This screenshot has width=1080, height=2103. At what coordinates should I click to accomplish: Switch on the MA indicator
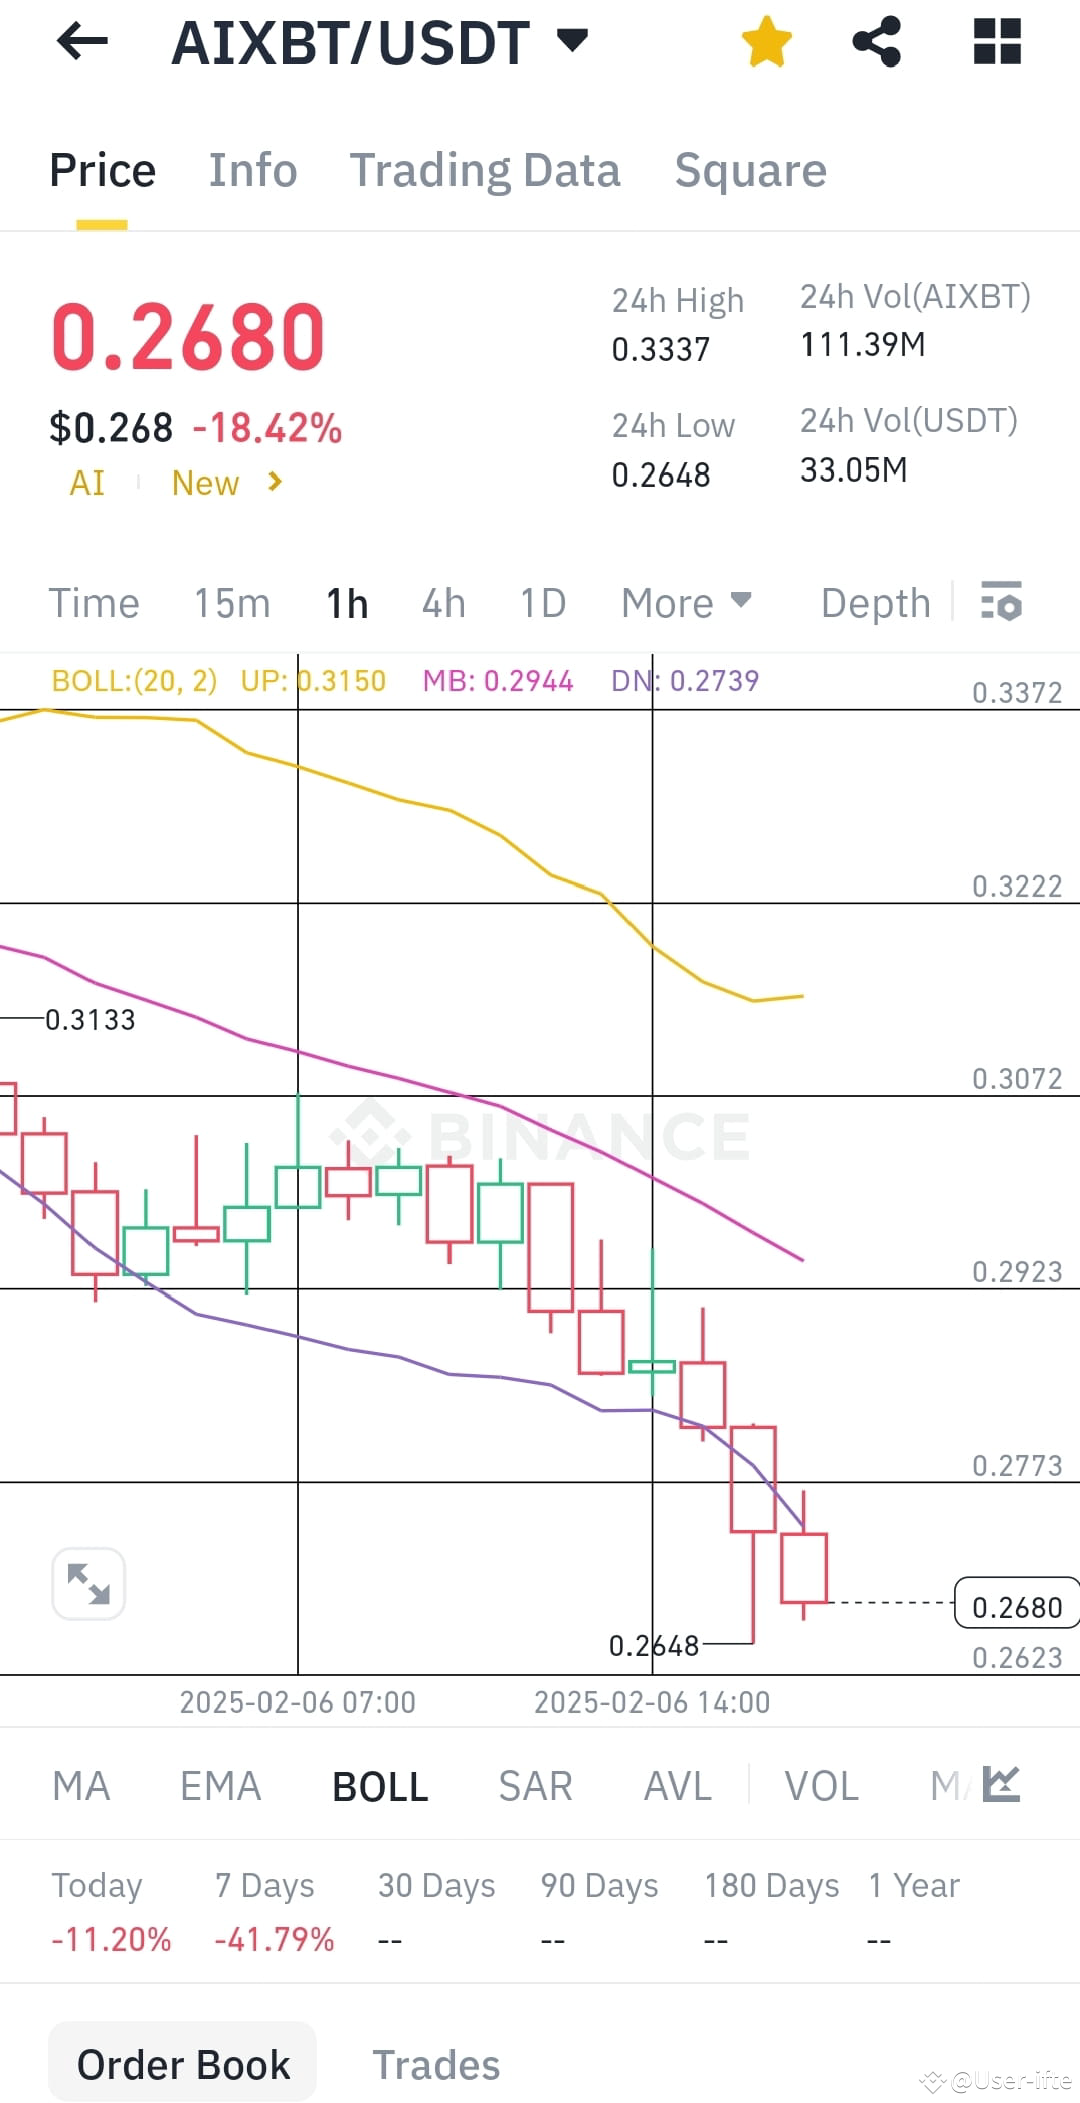pyautogui.click(x=81, y=1786)
